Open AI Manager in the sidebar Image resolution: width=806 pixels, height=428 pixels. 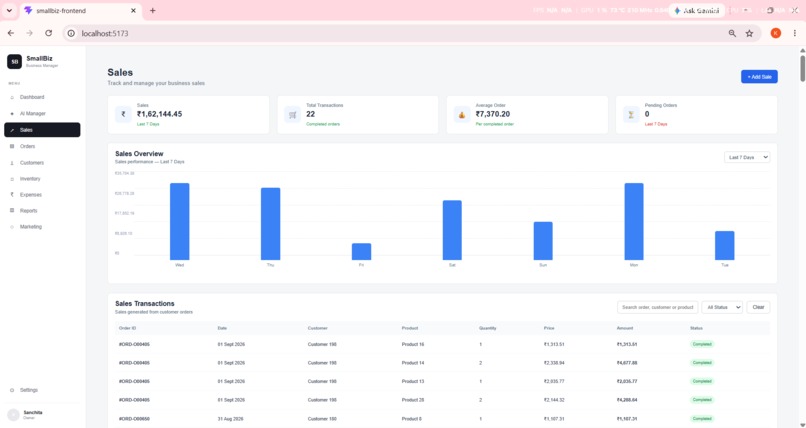pyautogui.click(x=33, y=114)
